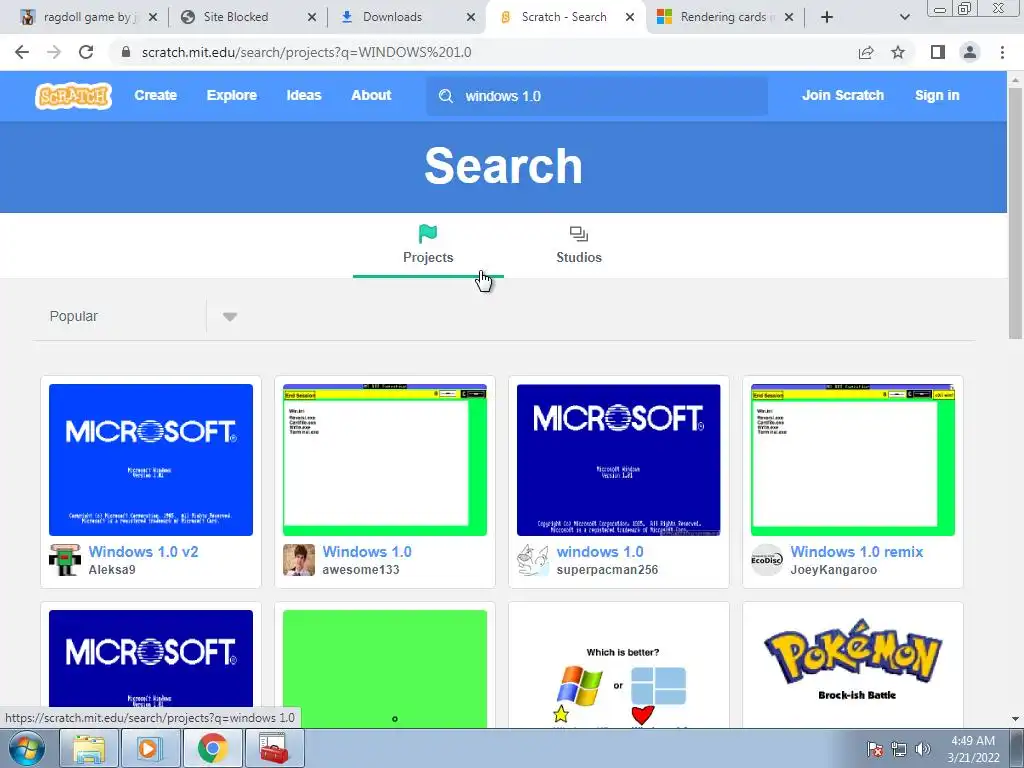Click the search magnifier icon in Scratch bar
The height and width of the screenshot is (768, 1024).
(x=446, y=96)
